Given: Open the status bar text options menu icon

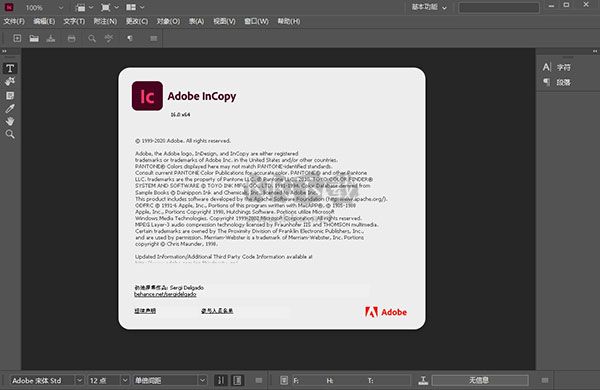Looking at the screenshot, I should coord(259,380).
